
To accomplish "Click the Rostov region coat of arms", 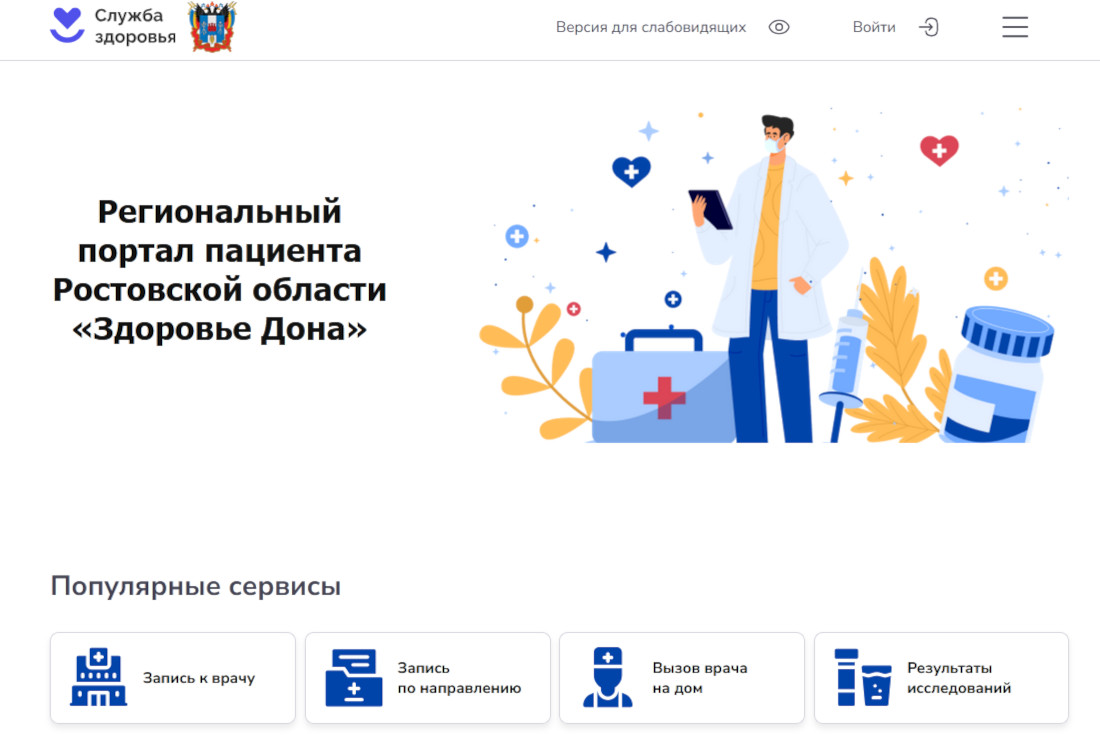I will click(212, 27).
